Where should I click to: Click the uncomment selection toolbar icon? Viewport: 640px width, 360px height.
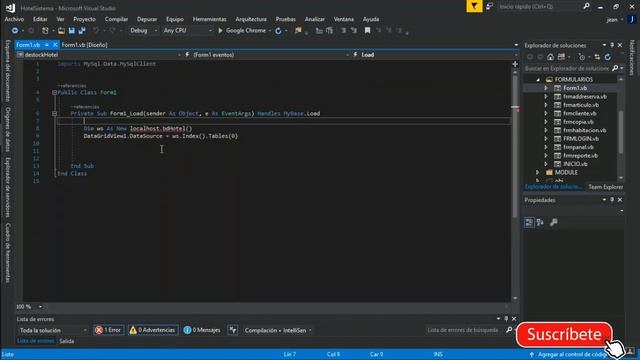pyautogui.click(x=354, y=31)
